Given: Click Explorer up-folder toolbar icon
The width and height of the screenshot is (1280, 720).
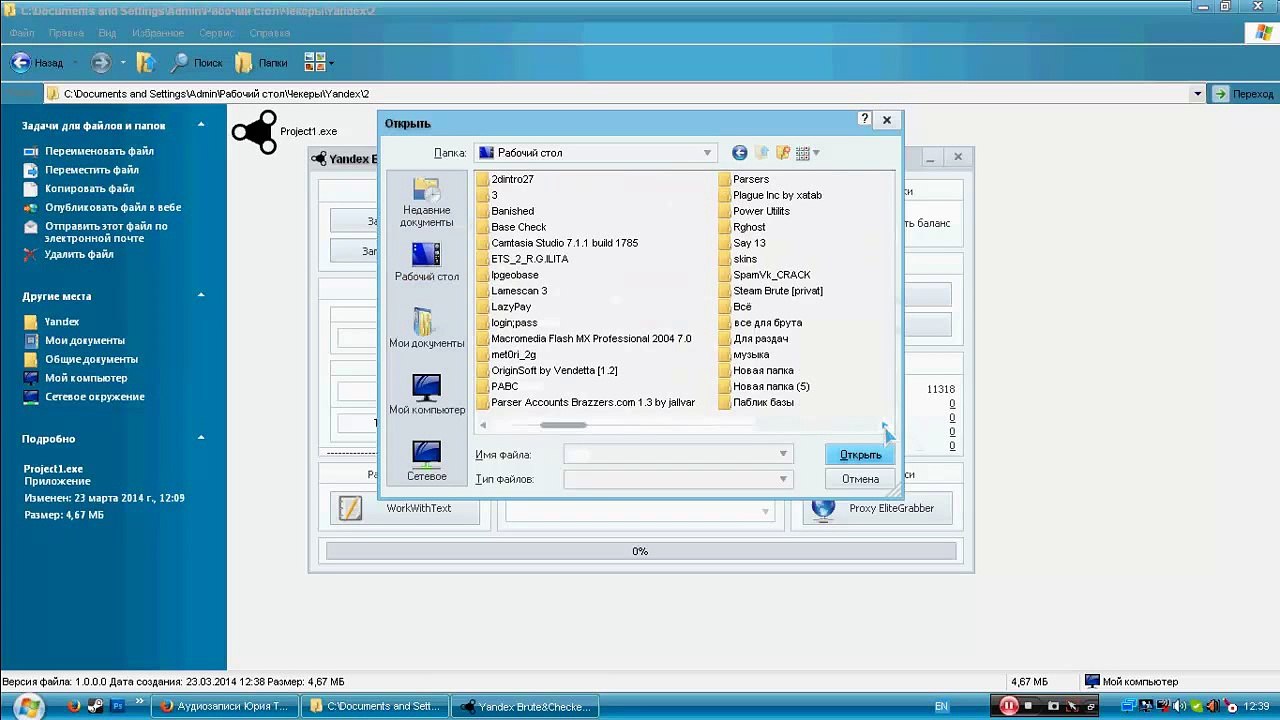Looking at the screenshot, I should click(146, 63).
